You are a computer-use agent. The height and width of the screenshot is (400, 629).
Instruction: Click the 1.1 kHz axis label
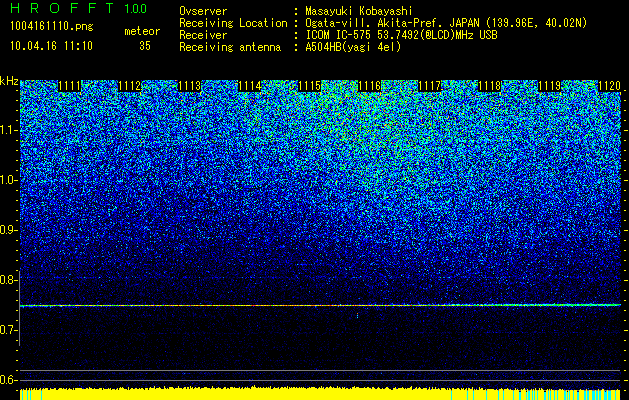8,130
